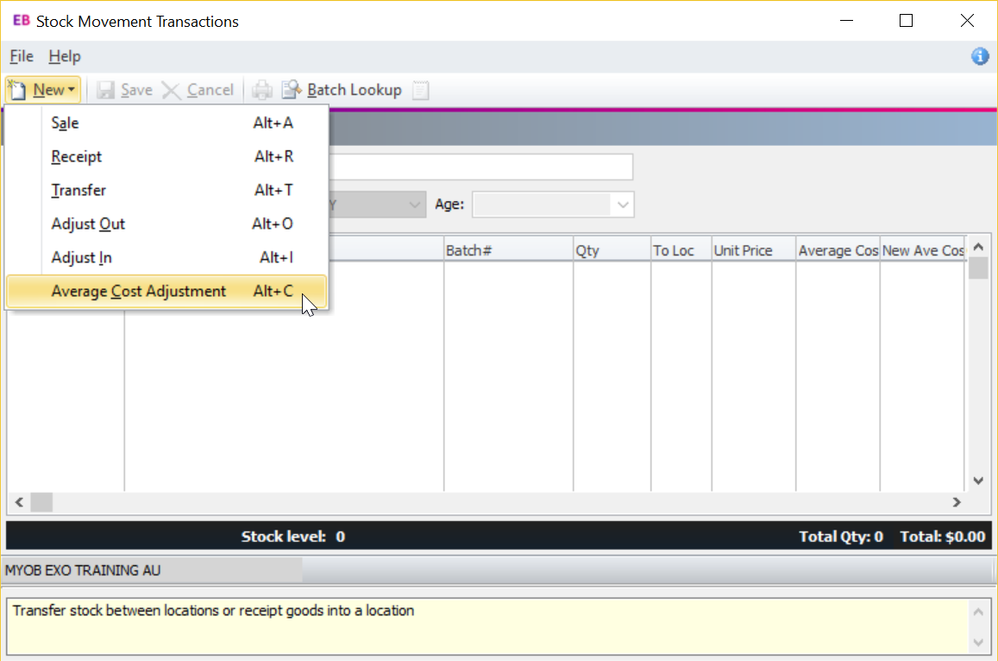998x661 pixels.
Task: Click the printer icon in the toolbar
Action: (x=262, y=90)
